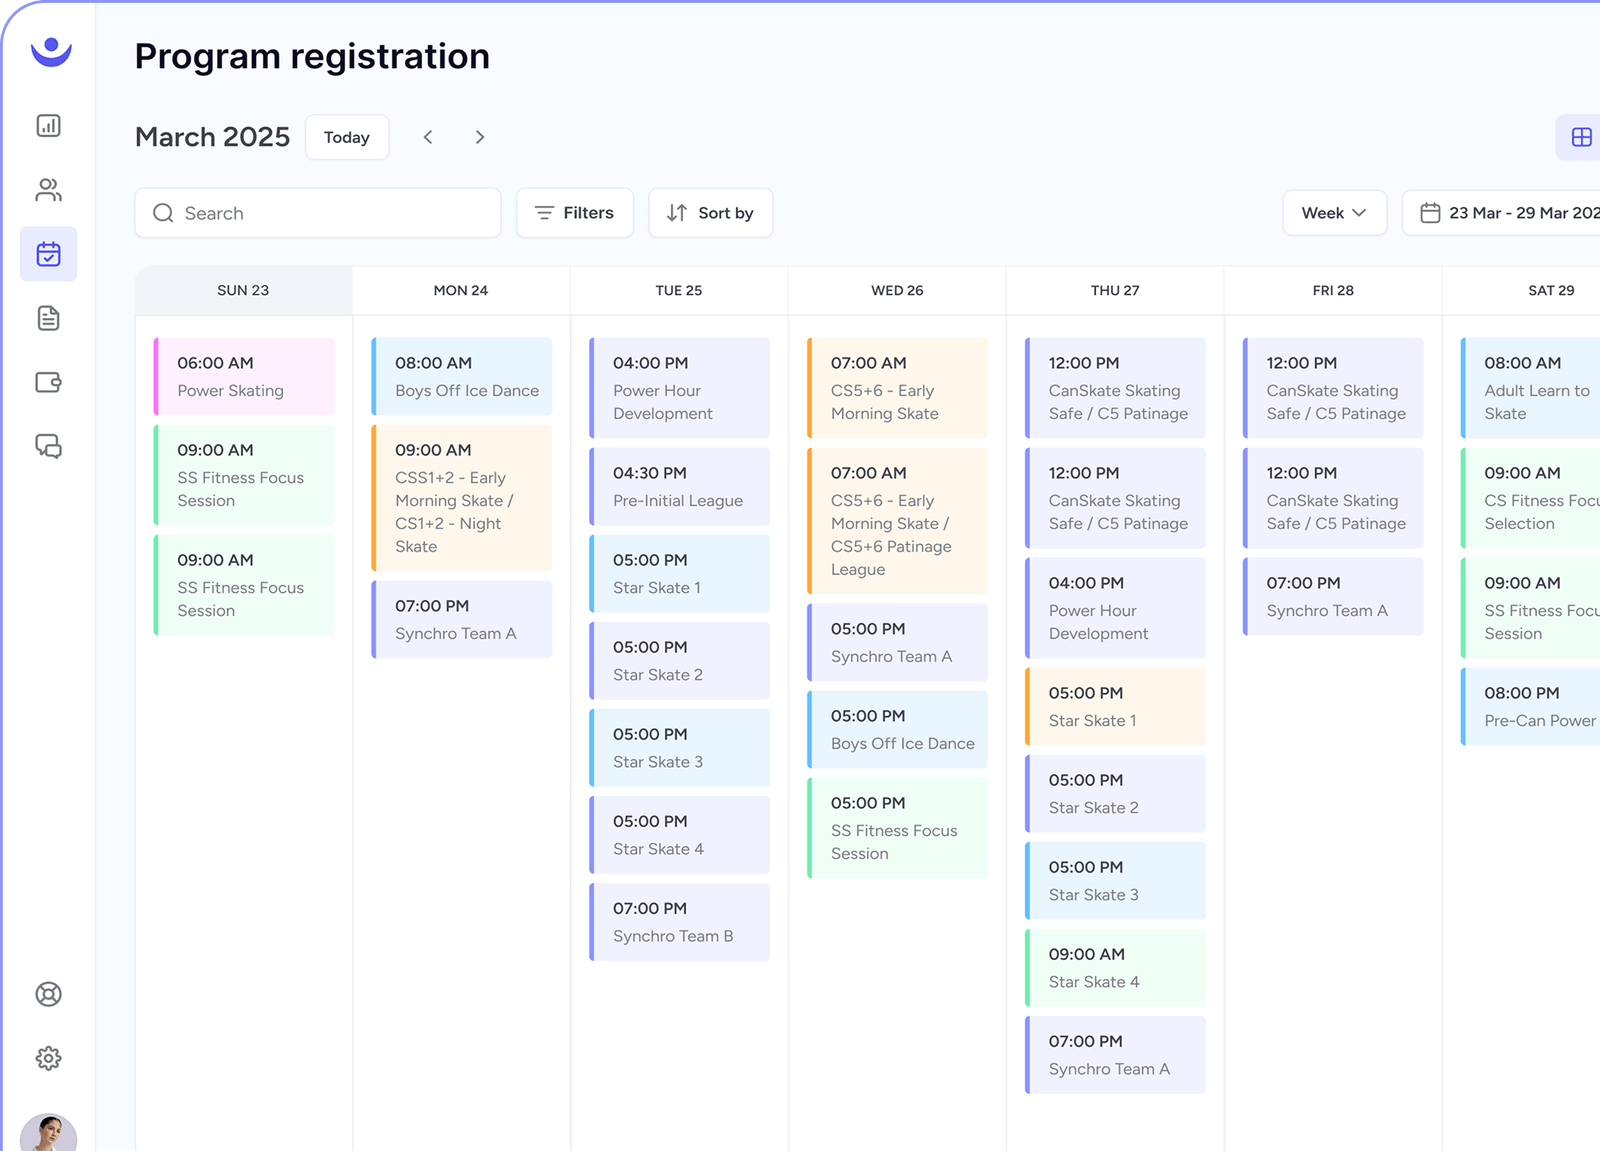1600x1151 pixels.
Task: Expand the Week view dropdown
Action: 1335,213
